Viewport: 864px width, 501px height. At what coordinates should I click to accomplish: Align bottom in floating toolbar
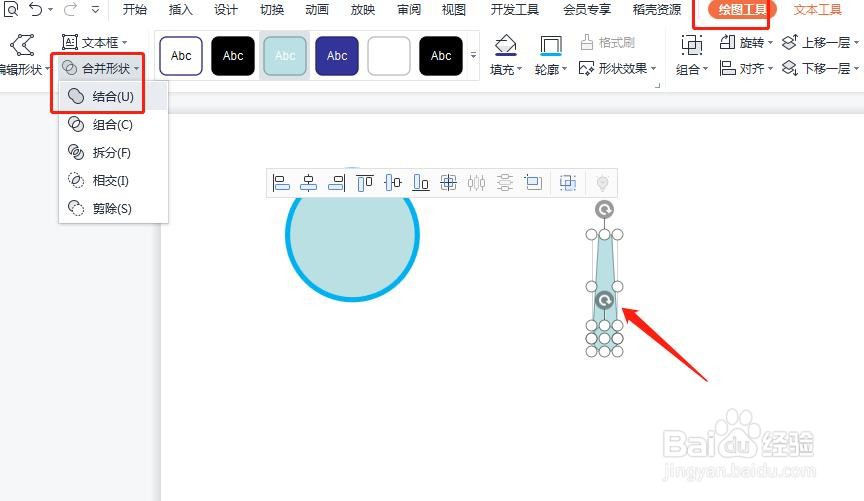click(420, 182)
